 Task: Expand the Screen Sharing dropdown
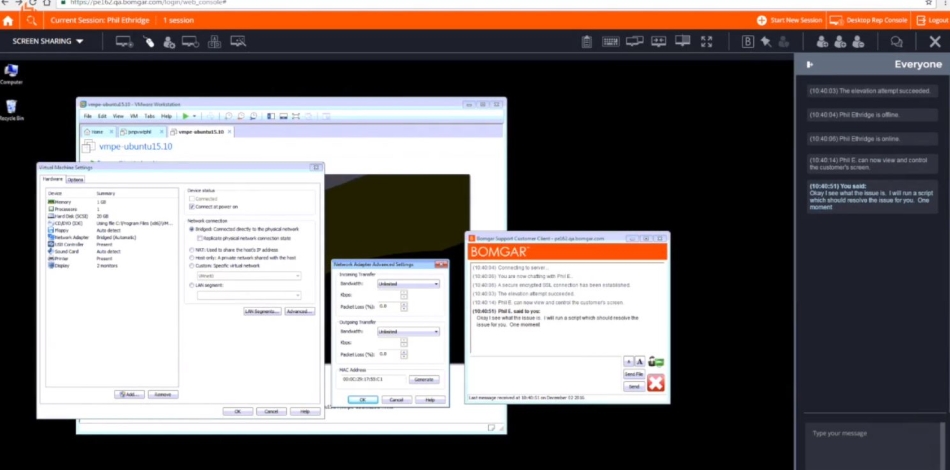tap(48, 42)
